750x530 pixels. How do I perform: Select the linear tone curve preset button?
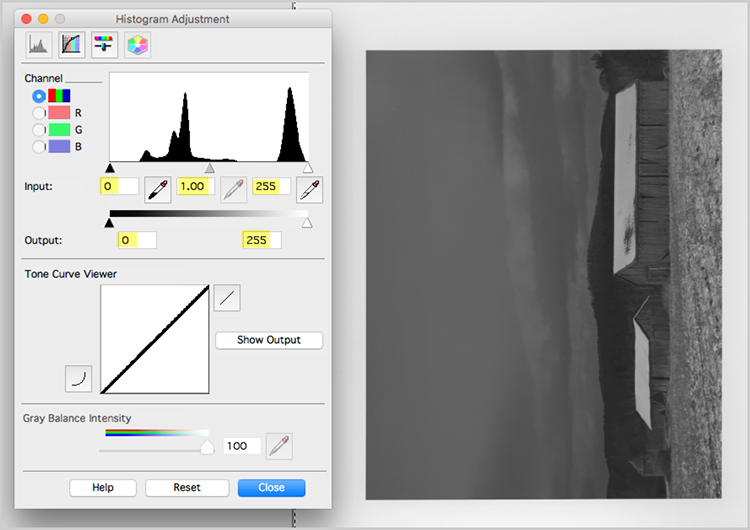click(x=227, y=298)
